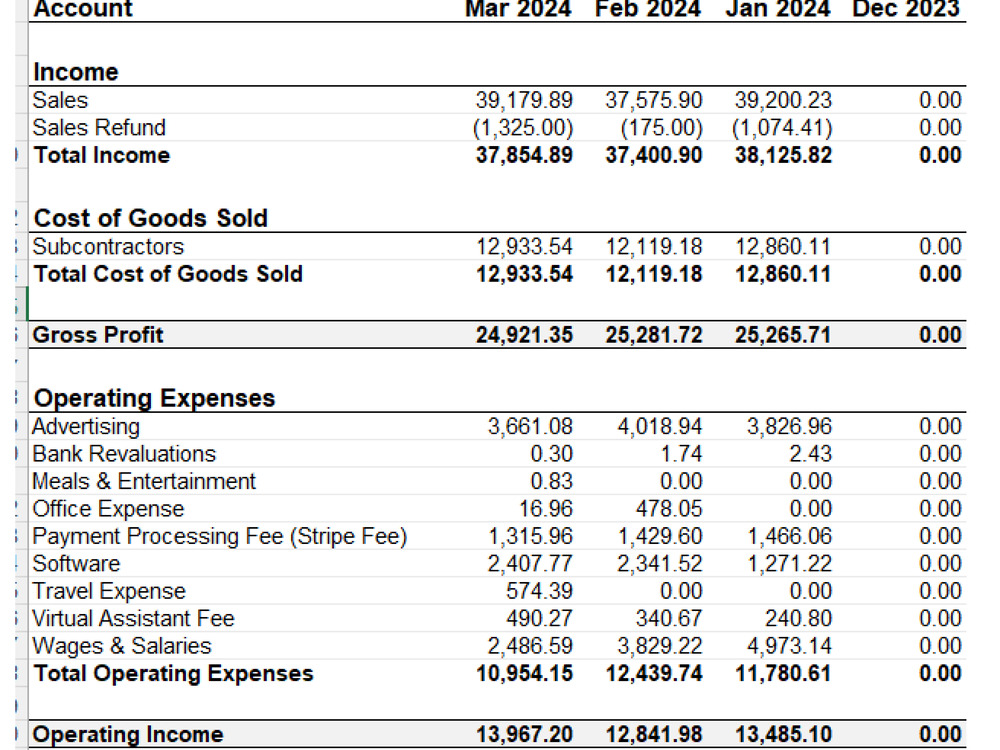Select Payment Processing Fee (Stripe Fee) label
The height and width of the screenshot is (750, 1000).
click(220, 536)
